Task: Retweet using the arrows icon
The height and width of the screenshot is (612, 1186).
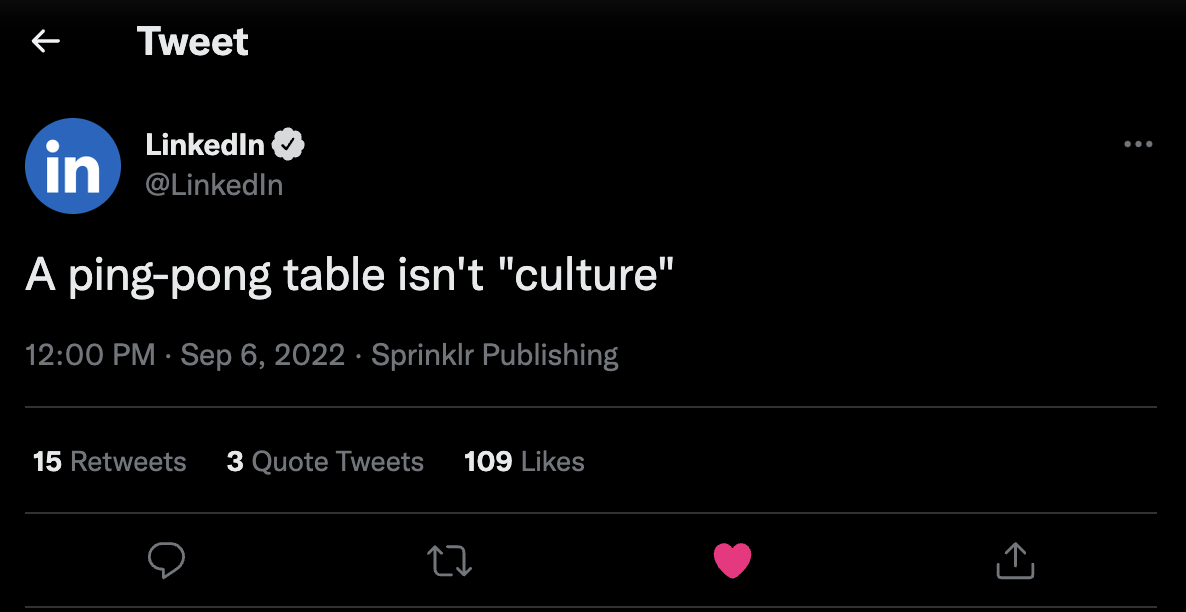Action: coord(449,560)
